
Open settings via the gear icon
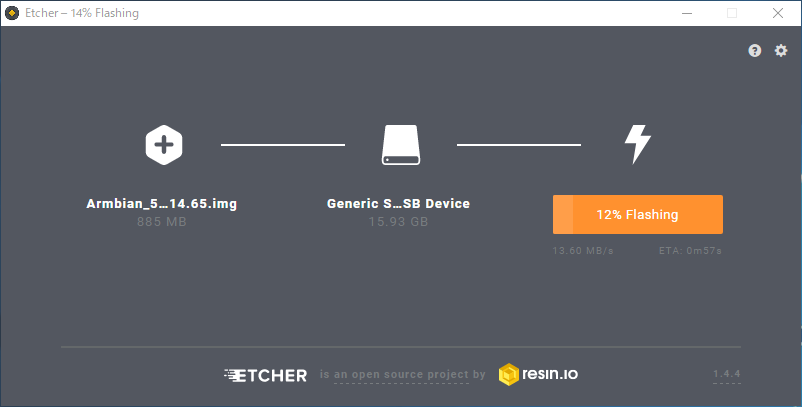[x=781, y=51]
